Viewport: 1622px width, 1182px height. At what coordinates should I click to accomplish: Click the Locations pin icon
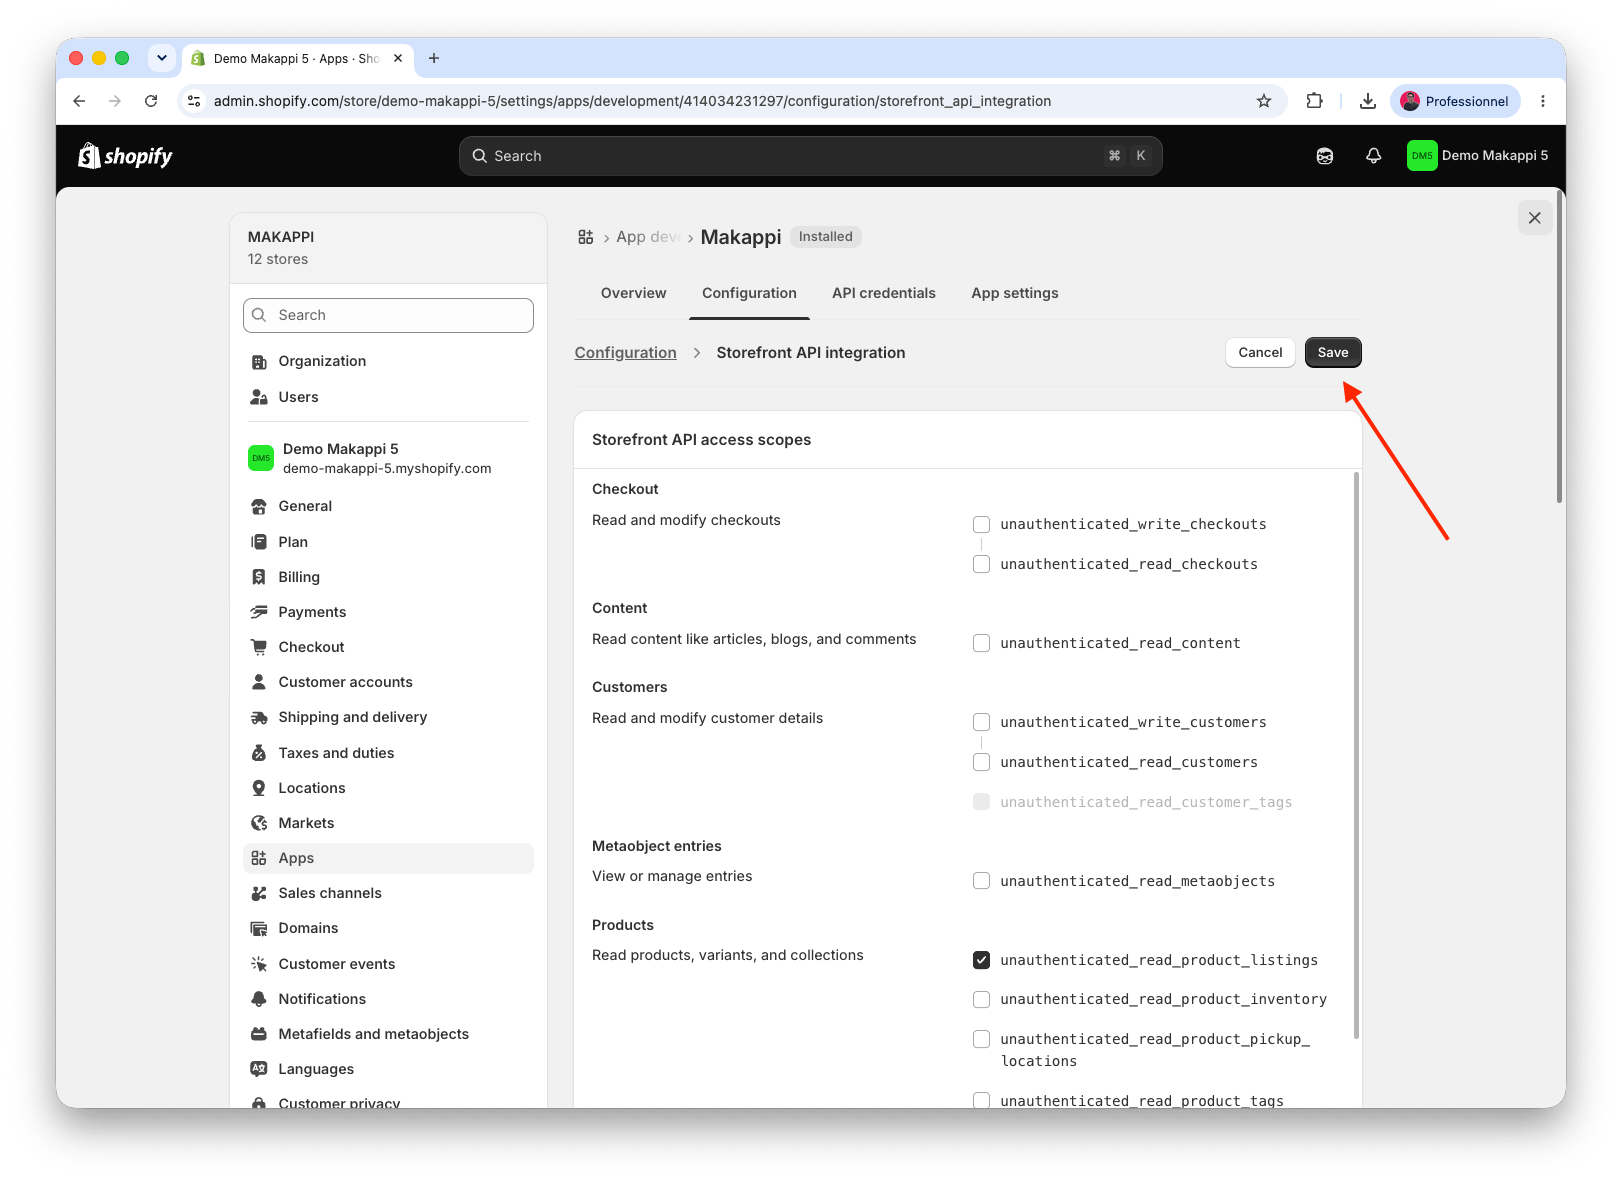point(259,788)
